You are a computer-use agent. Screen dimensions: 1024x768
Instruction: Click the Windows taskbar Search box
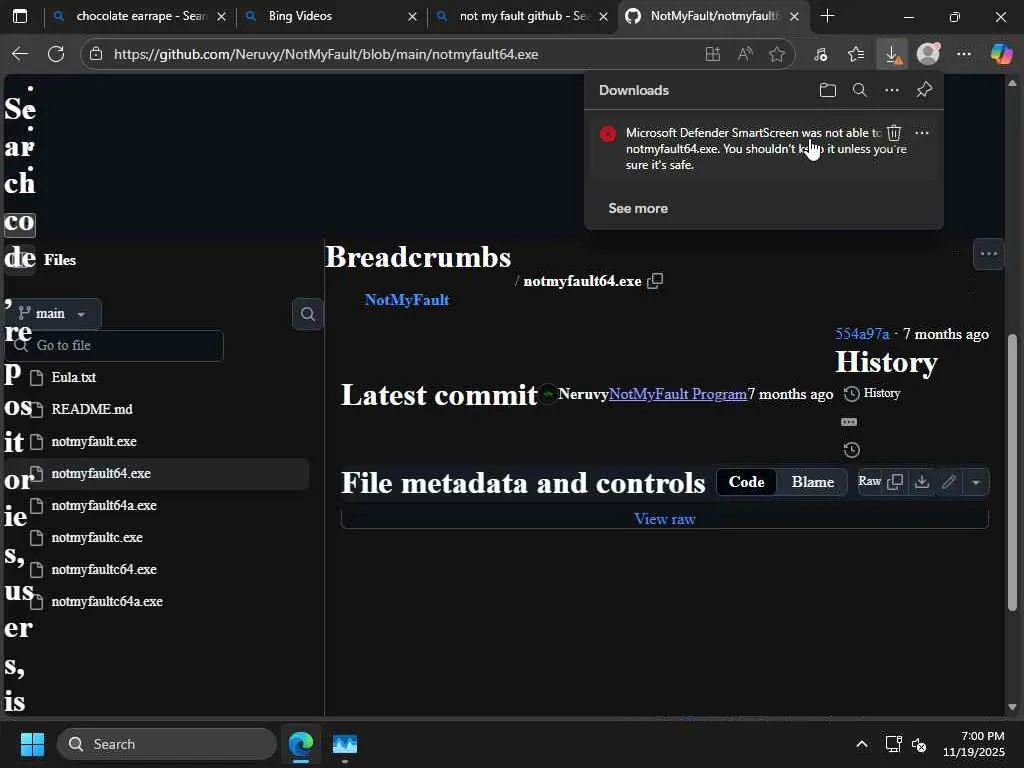click(x=167, y=744)
